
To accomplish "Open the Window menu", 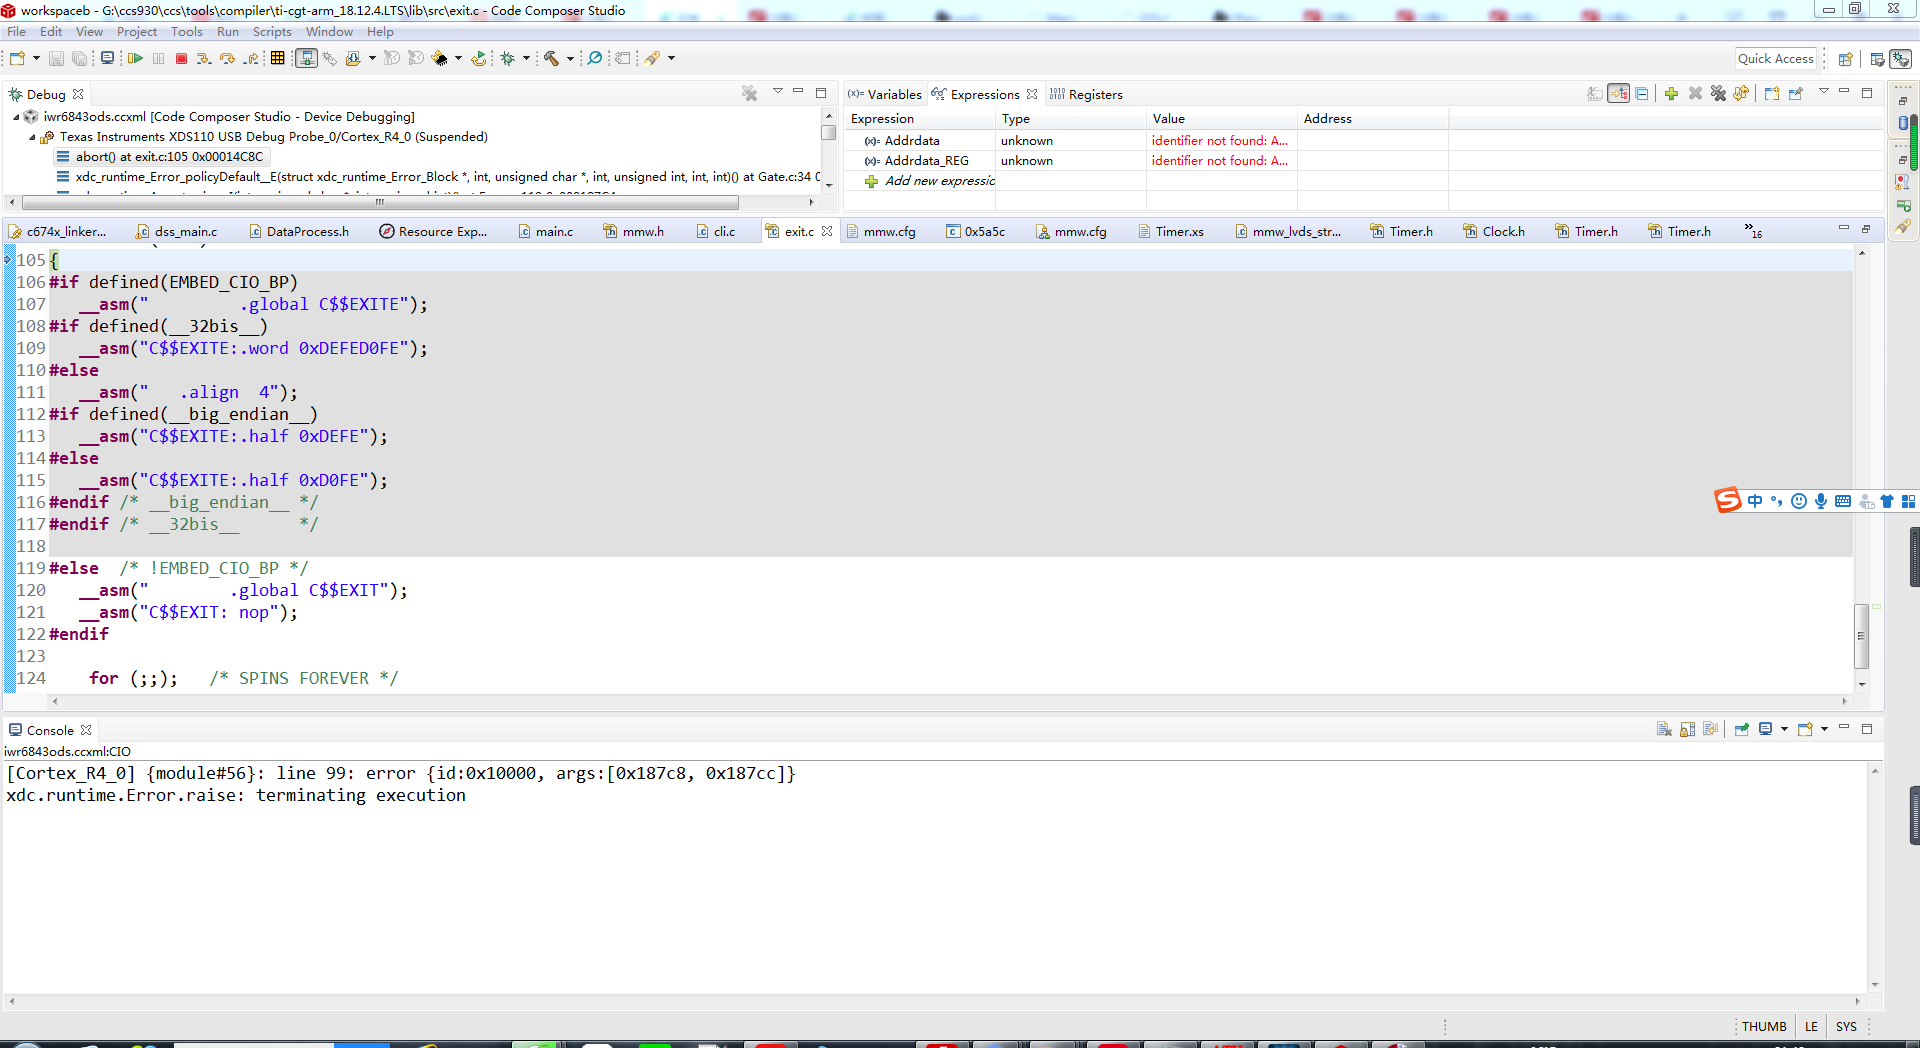I will pyautogui.click(x=329, y=32).
